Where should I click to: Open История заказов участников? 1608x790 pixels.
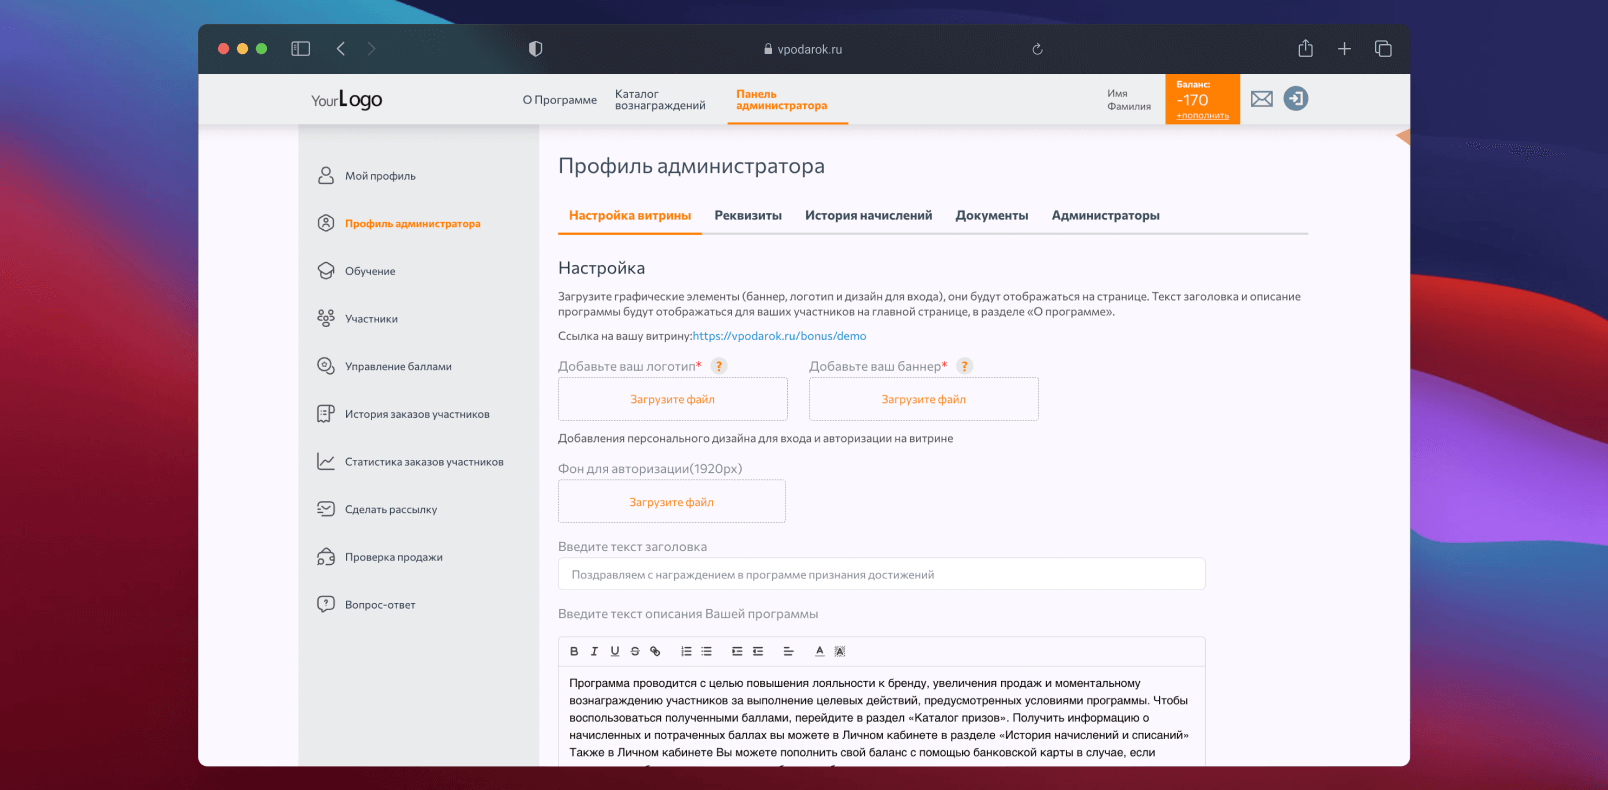[417, 414]
